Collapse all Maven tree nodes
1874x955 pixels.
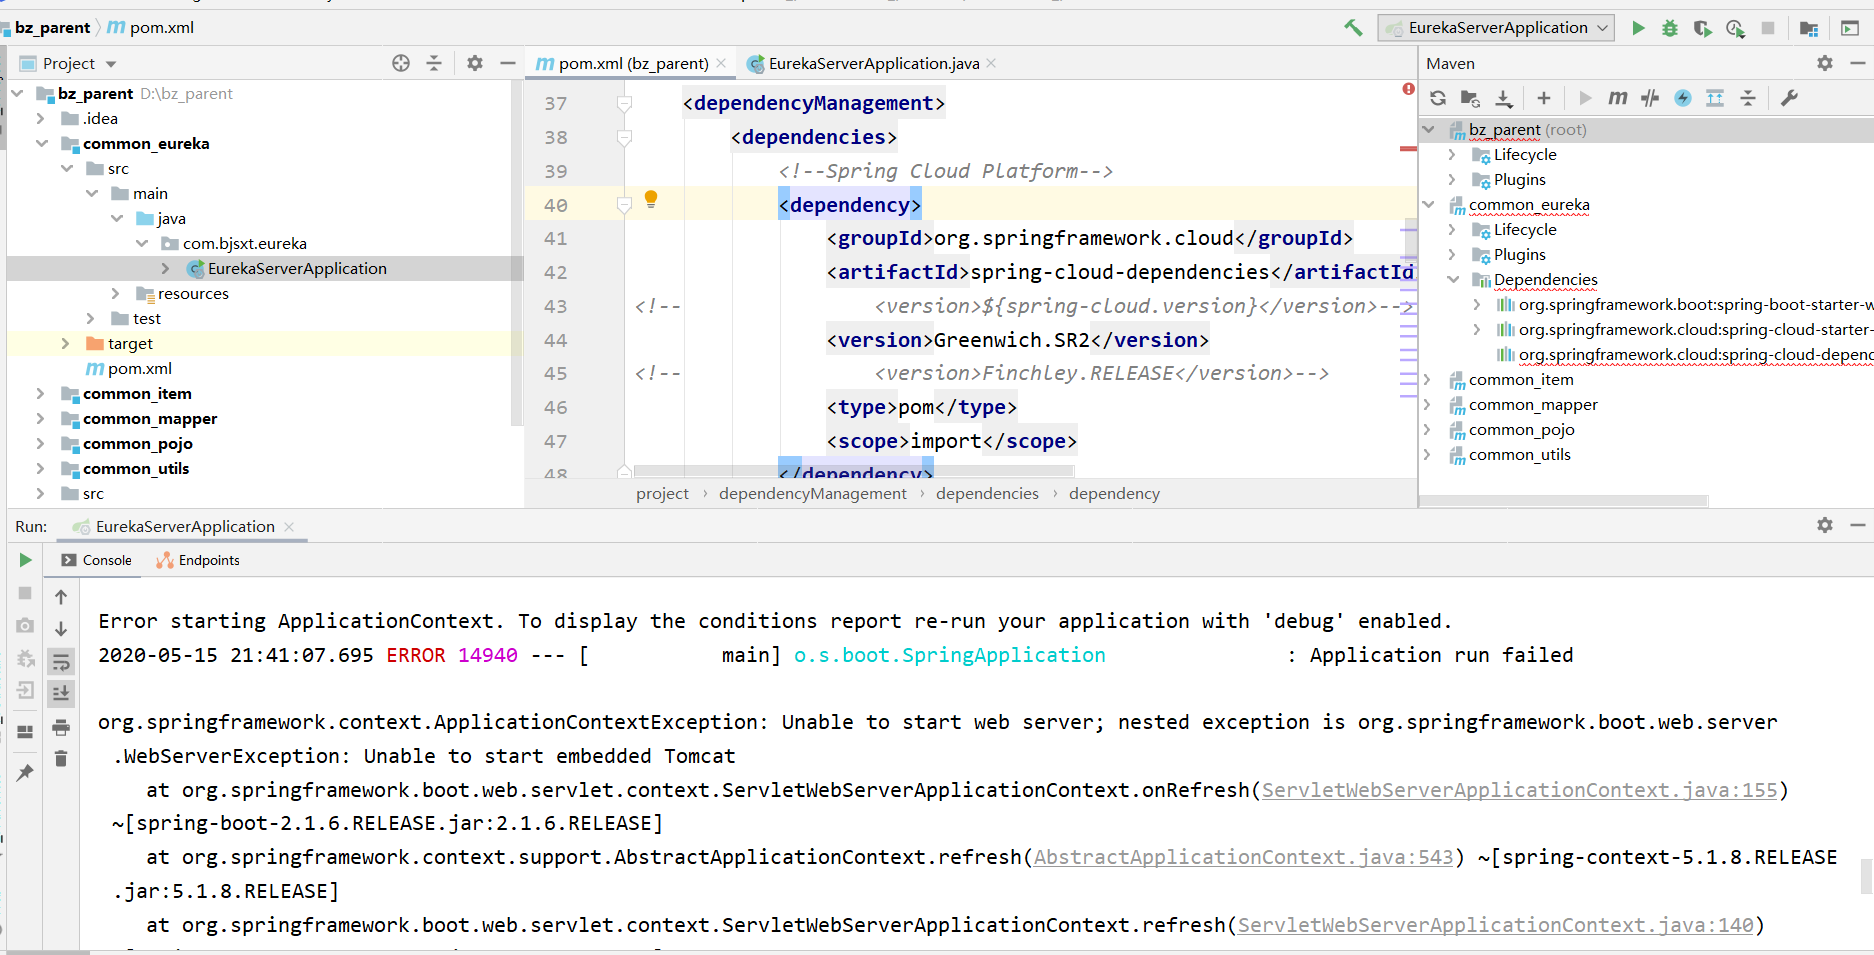tap(1748, 98)
